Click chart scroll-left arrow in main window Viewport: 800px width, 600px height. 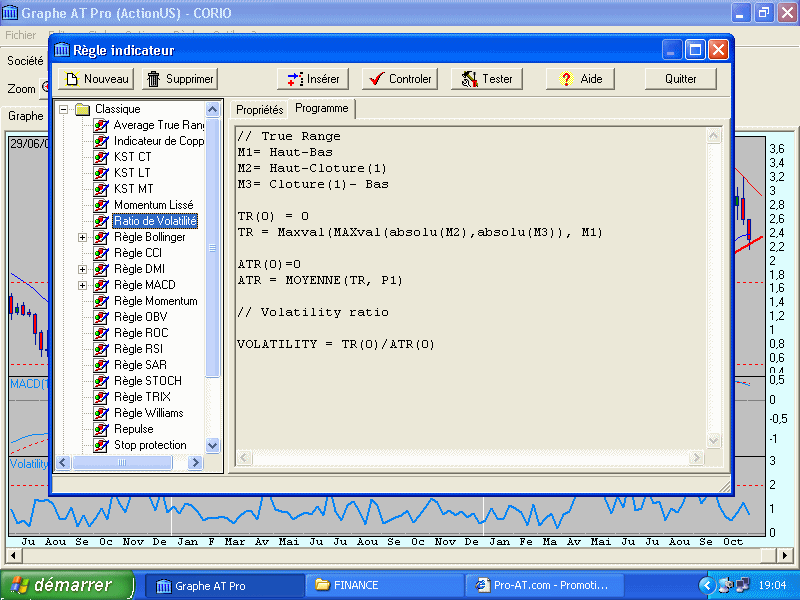pyautogui.click(x=13, y=555)
